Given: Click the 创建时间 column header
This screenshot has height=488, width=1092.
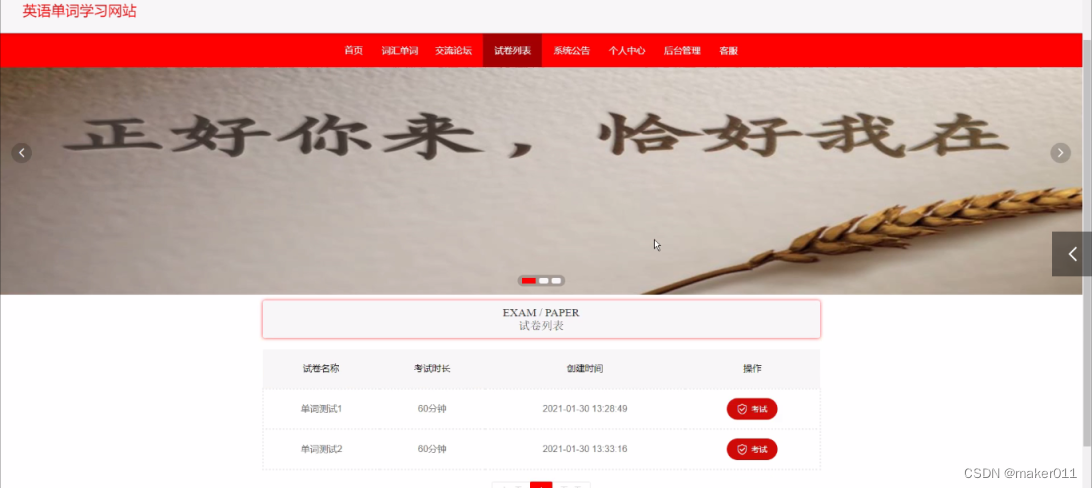Looking at the screenshot, I should tap(584, 368).
